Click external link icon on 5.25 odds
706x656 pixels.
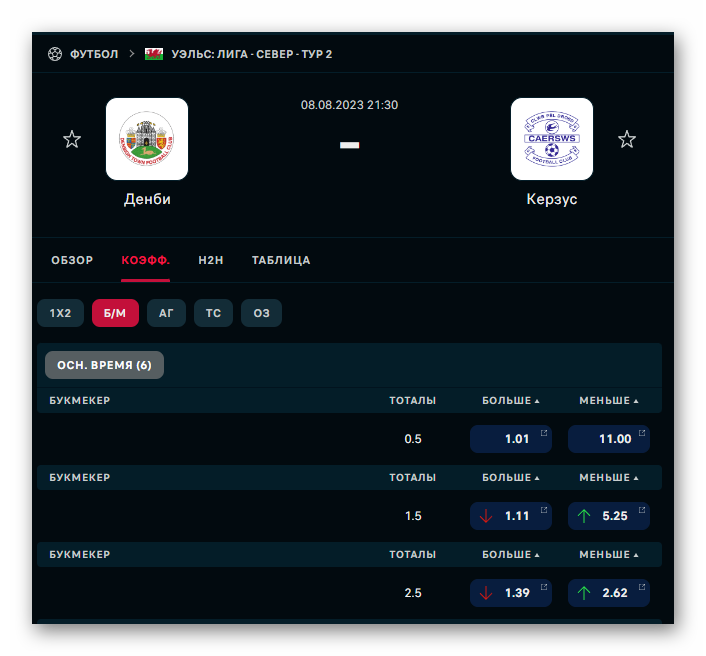click(x=642, y=510)
